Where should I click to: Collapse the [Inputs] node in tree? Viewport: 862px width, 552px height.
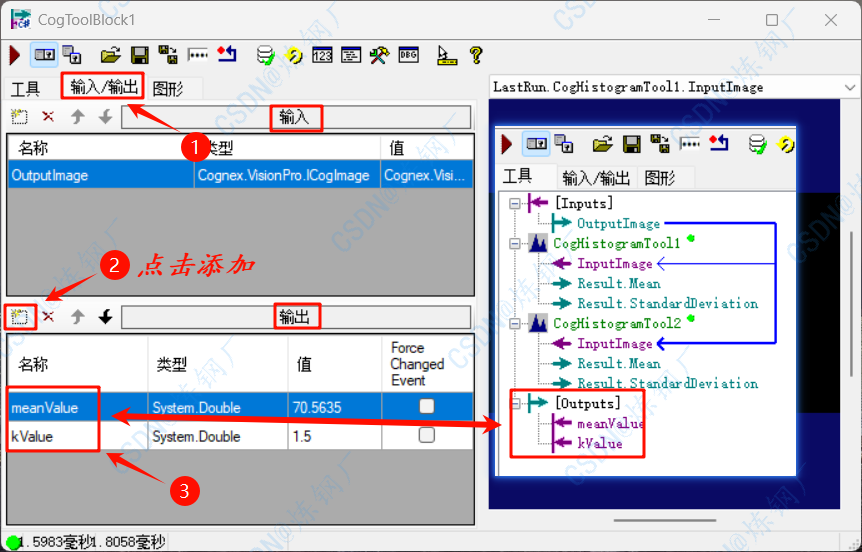515,203
